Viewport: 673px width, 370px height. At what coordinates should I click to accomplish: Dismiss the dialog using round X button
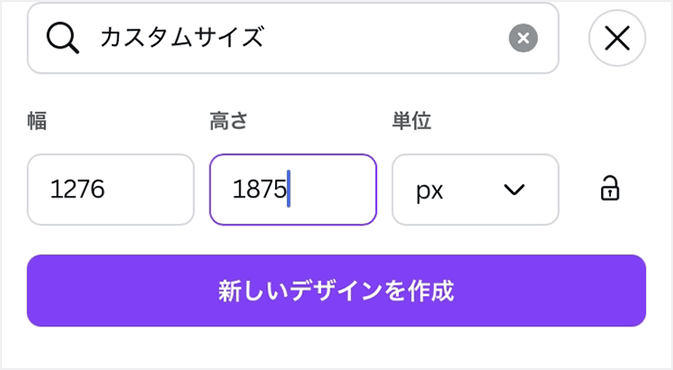click(617, 38)
